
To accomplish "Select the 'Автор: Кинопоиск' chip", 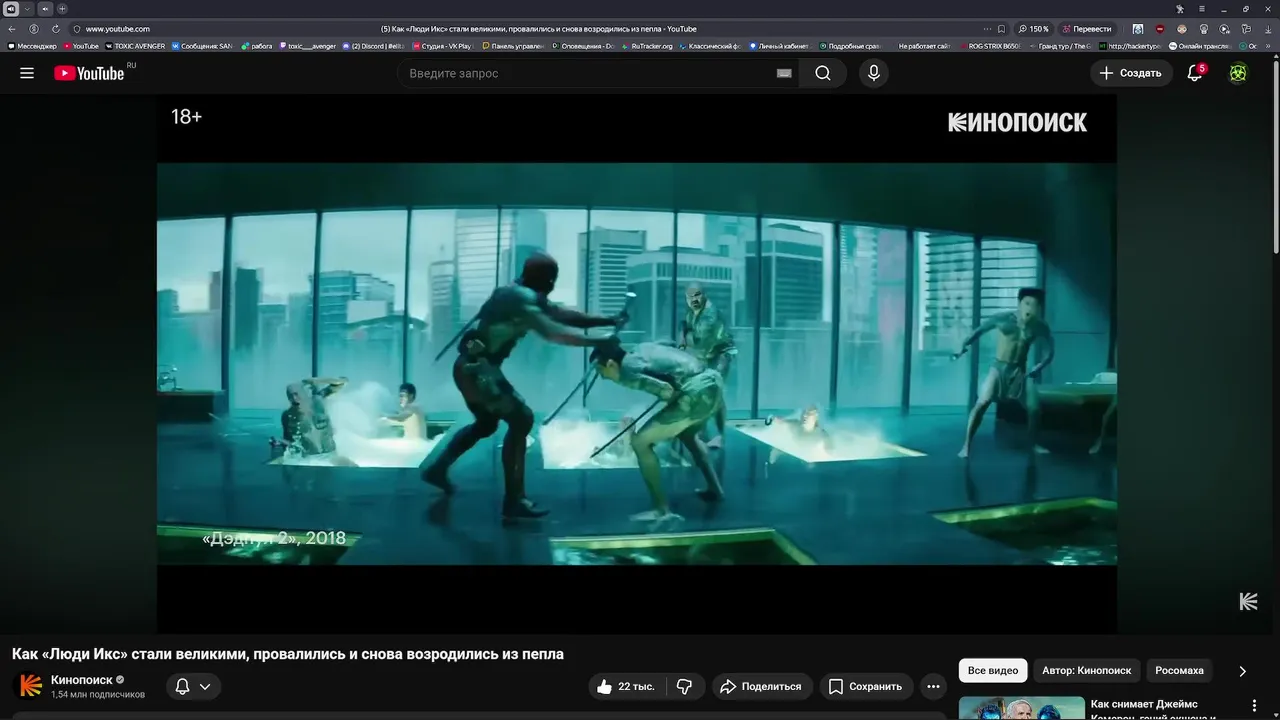I will [1086, 670].
